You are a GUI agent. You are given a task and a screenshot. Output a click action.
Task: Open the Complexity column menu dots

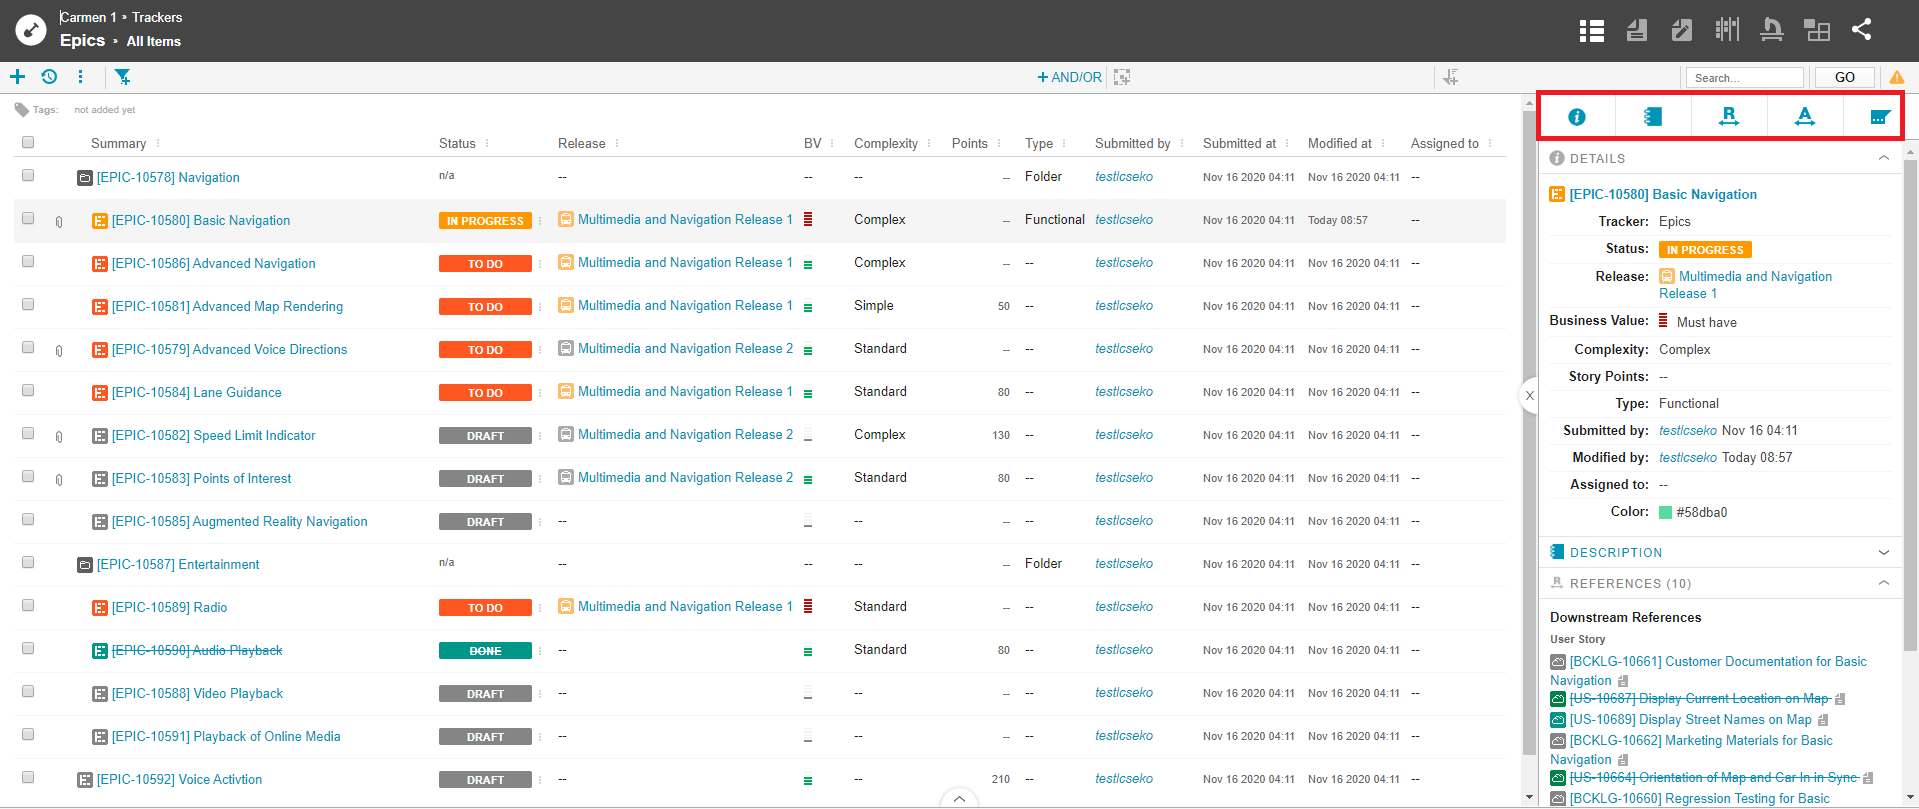929,144
